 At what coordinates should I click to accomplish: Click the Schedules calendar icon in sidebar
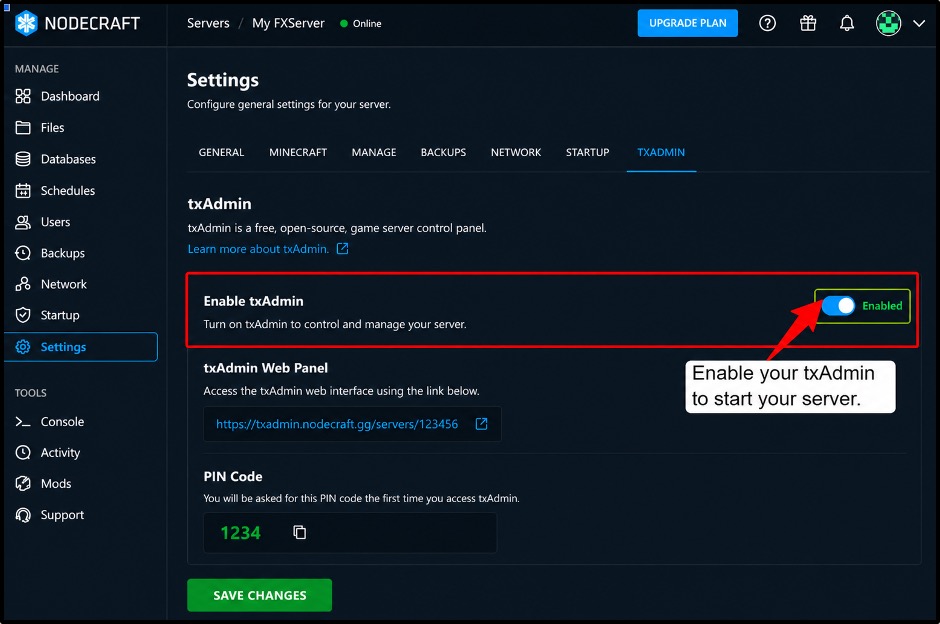pos(23,191)
